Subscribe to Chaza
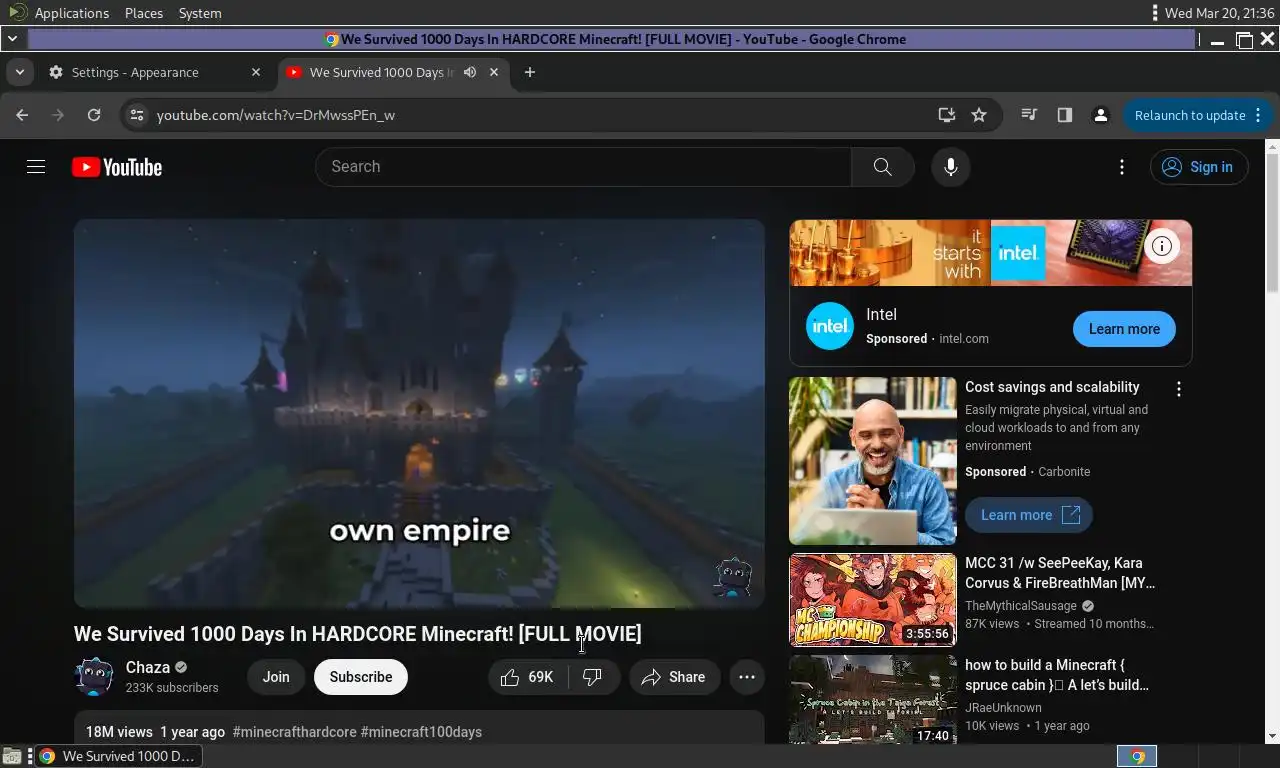Screen dimensions: 1280x768 tap(361, 677)
